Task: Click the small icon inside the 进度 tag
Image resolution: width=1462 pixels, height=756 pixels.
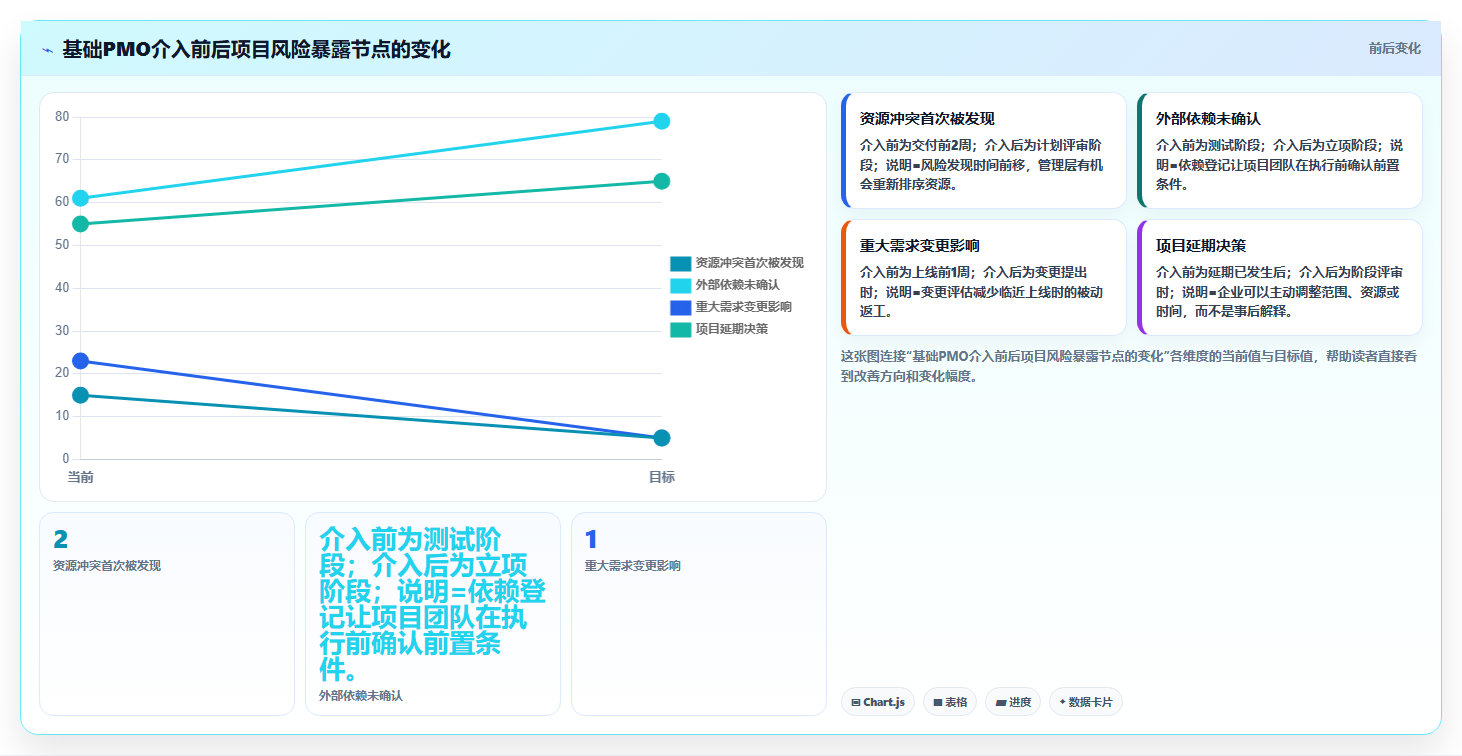Action: pyautogui.click(x=1001, y=703)
